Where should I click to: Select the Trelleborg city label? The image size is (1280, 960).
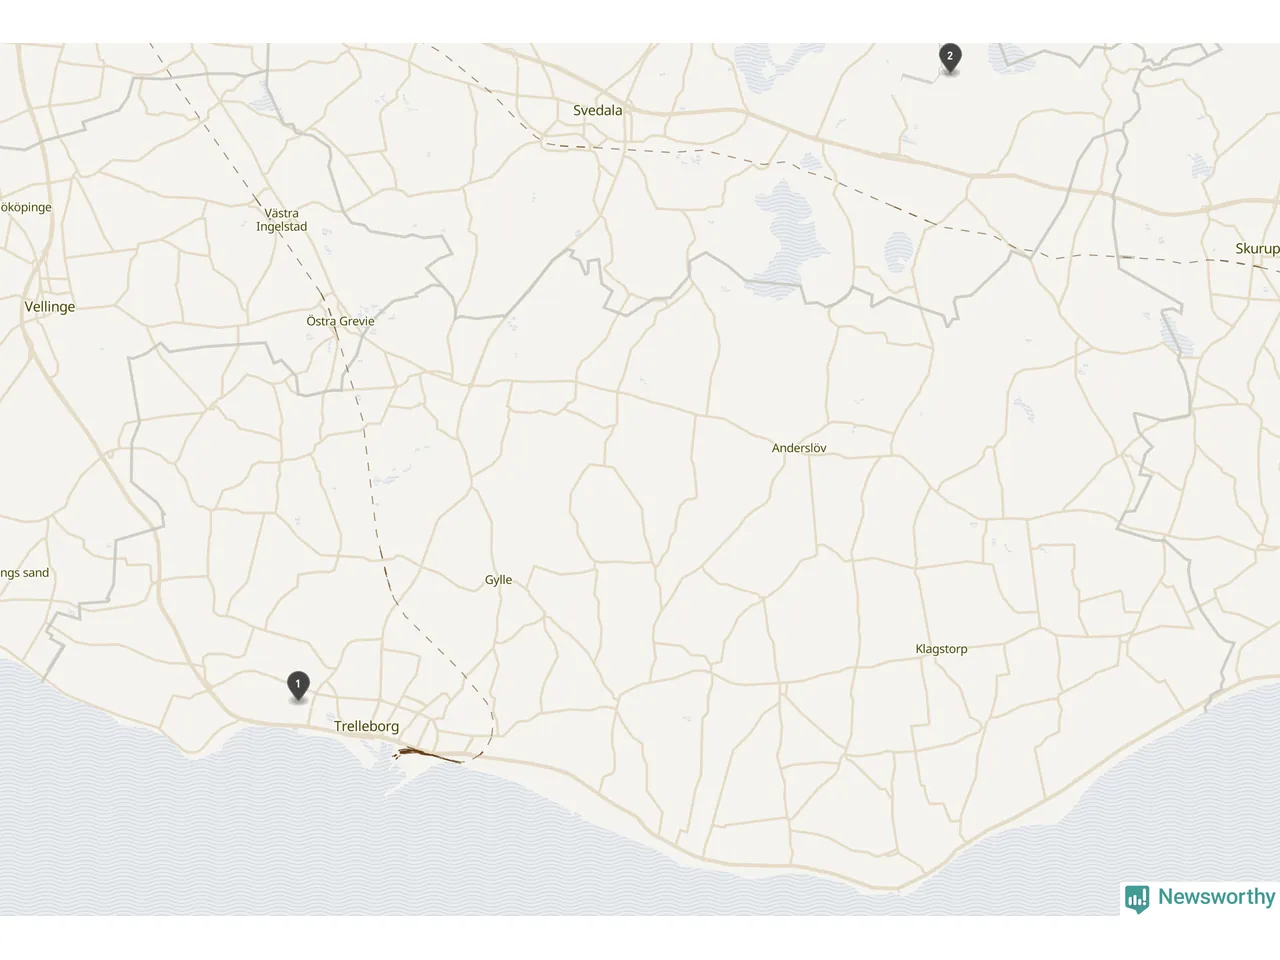coord(366,727)
